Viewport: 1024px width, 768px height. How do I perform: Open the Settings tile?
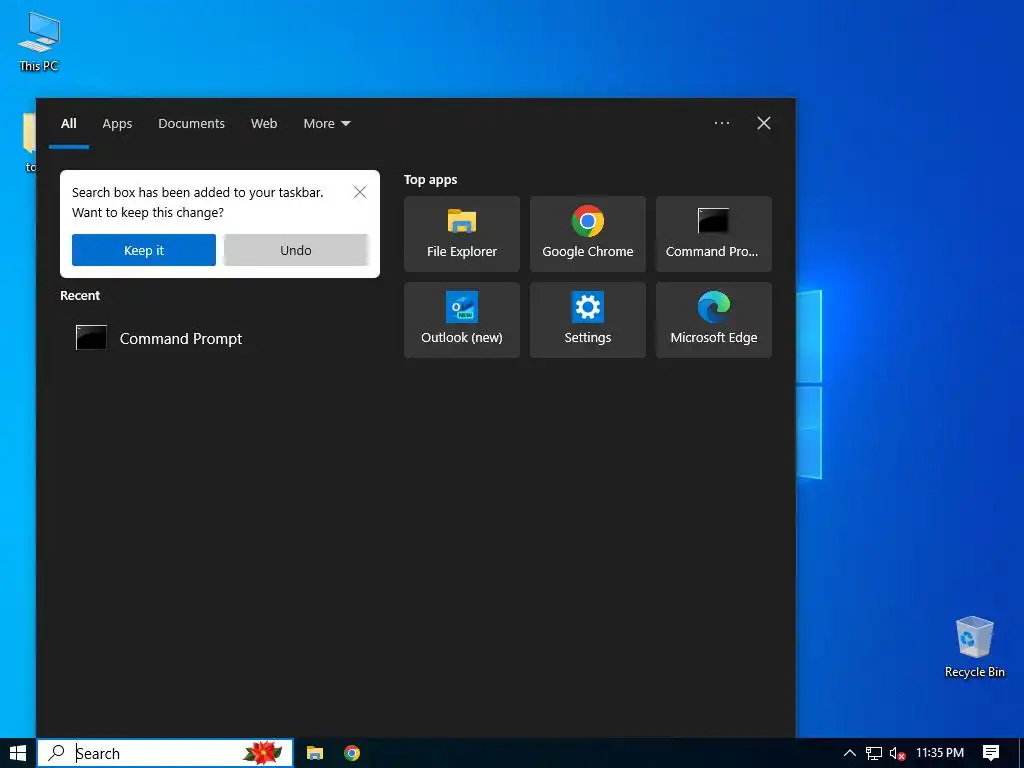click(x=588, y=320)
